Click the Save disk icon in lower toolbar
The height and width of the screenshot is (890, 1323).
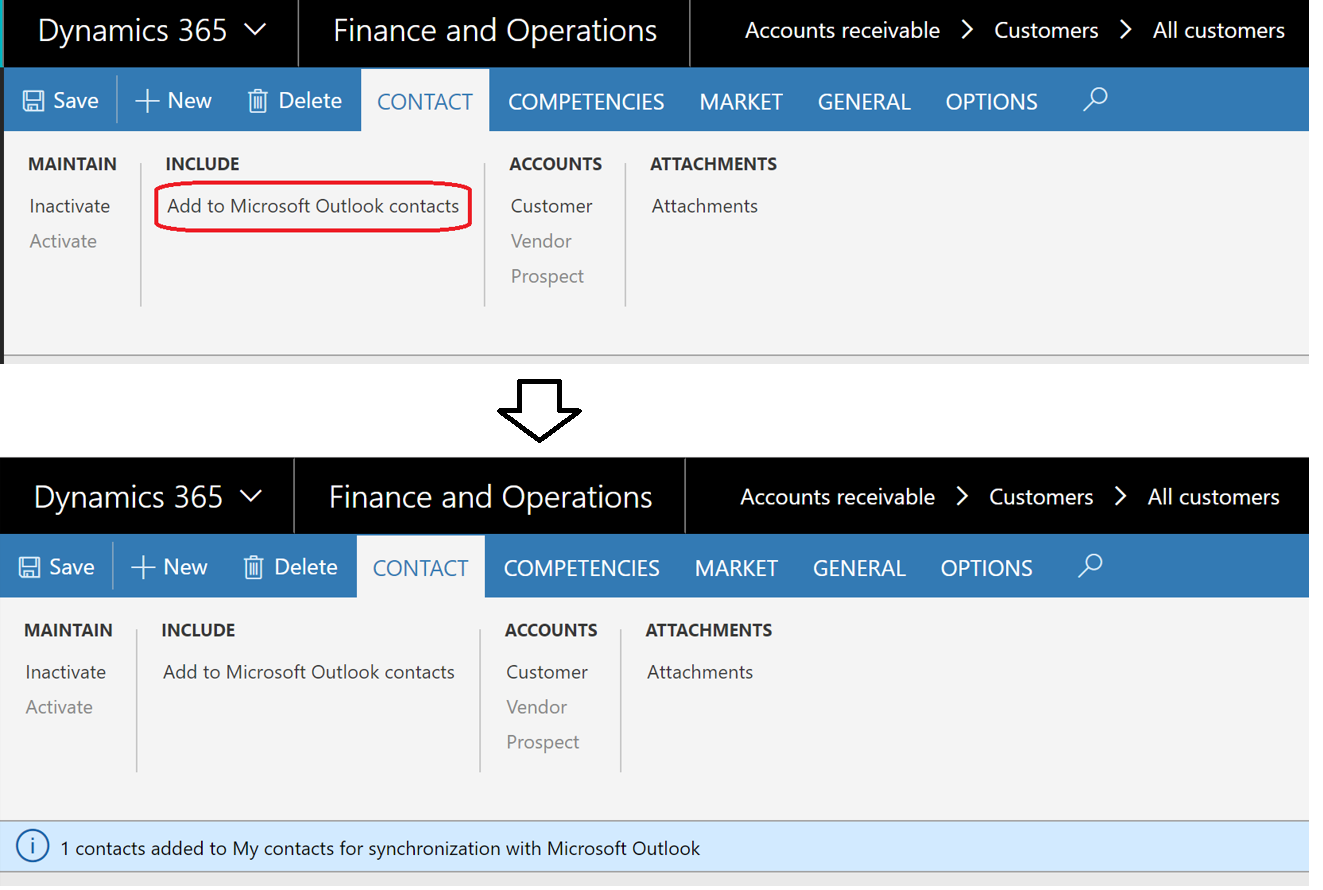coord(29,567)
